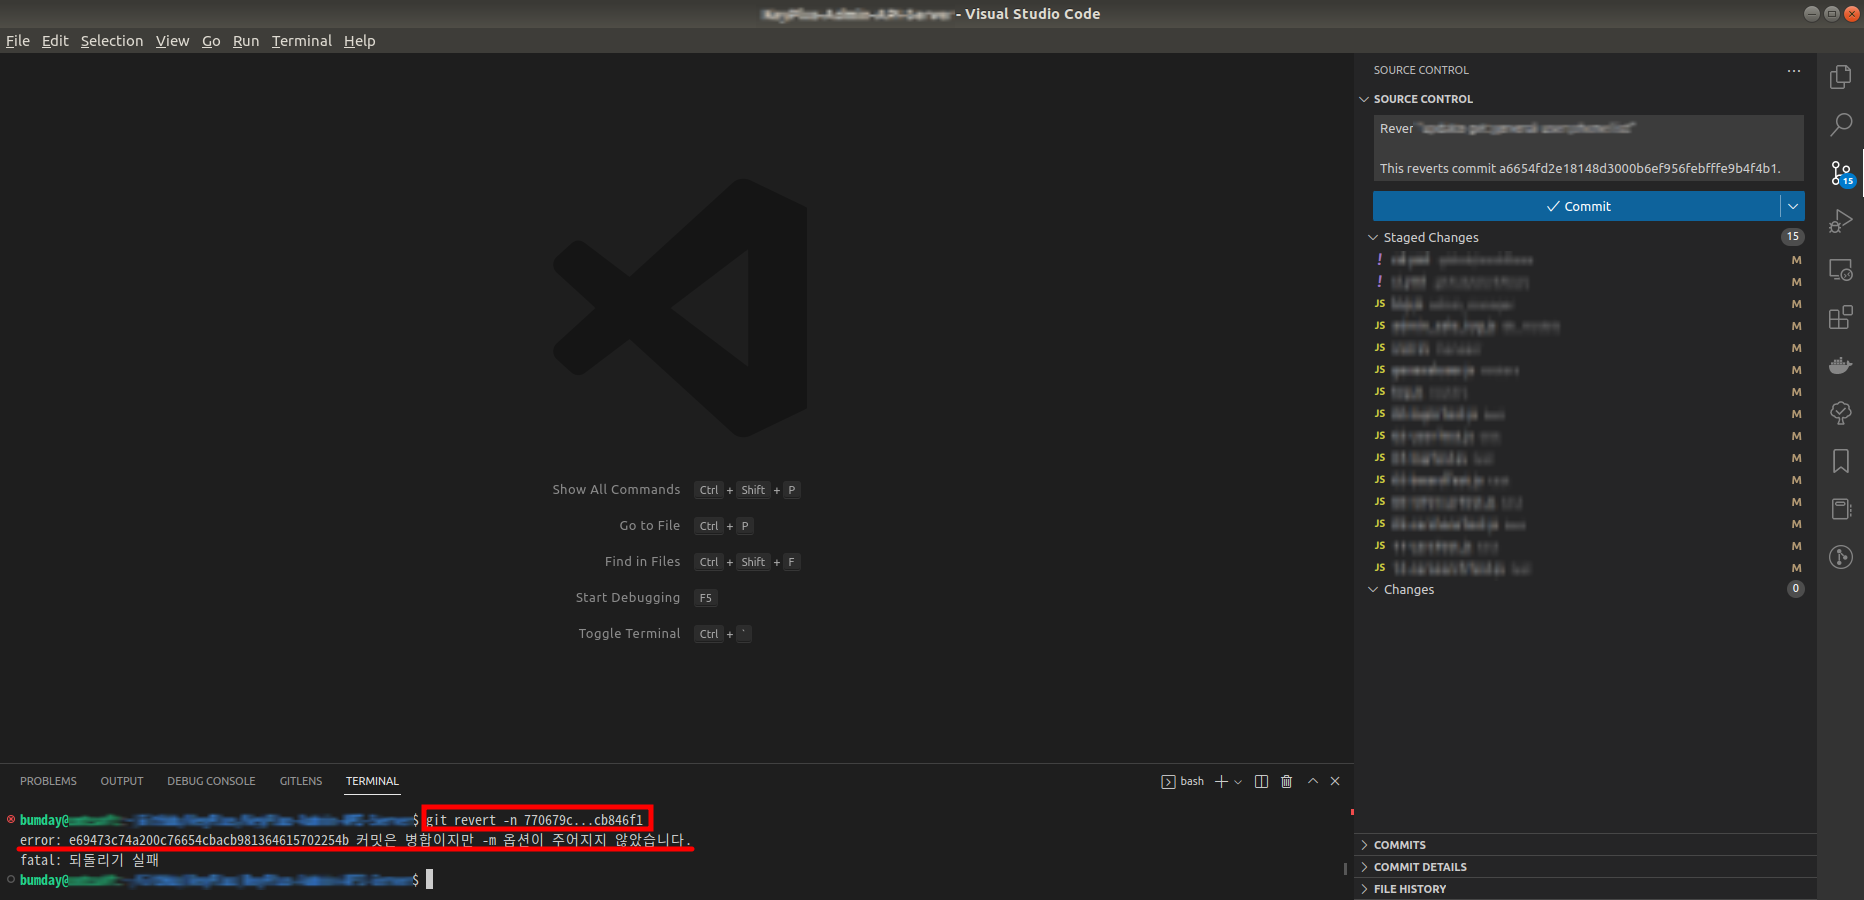
Task: Kill terminal with trash icon
Action: point(1287,781)
